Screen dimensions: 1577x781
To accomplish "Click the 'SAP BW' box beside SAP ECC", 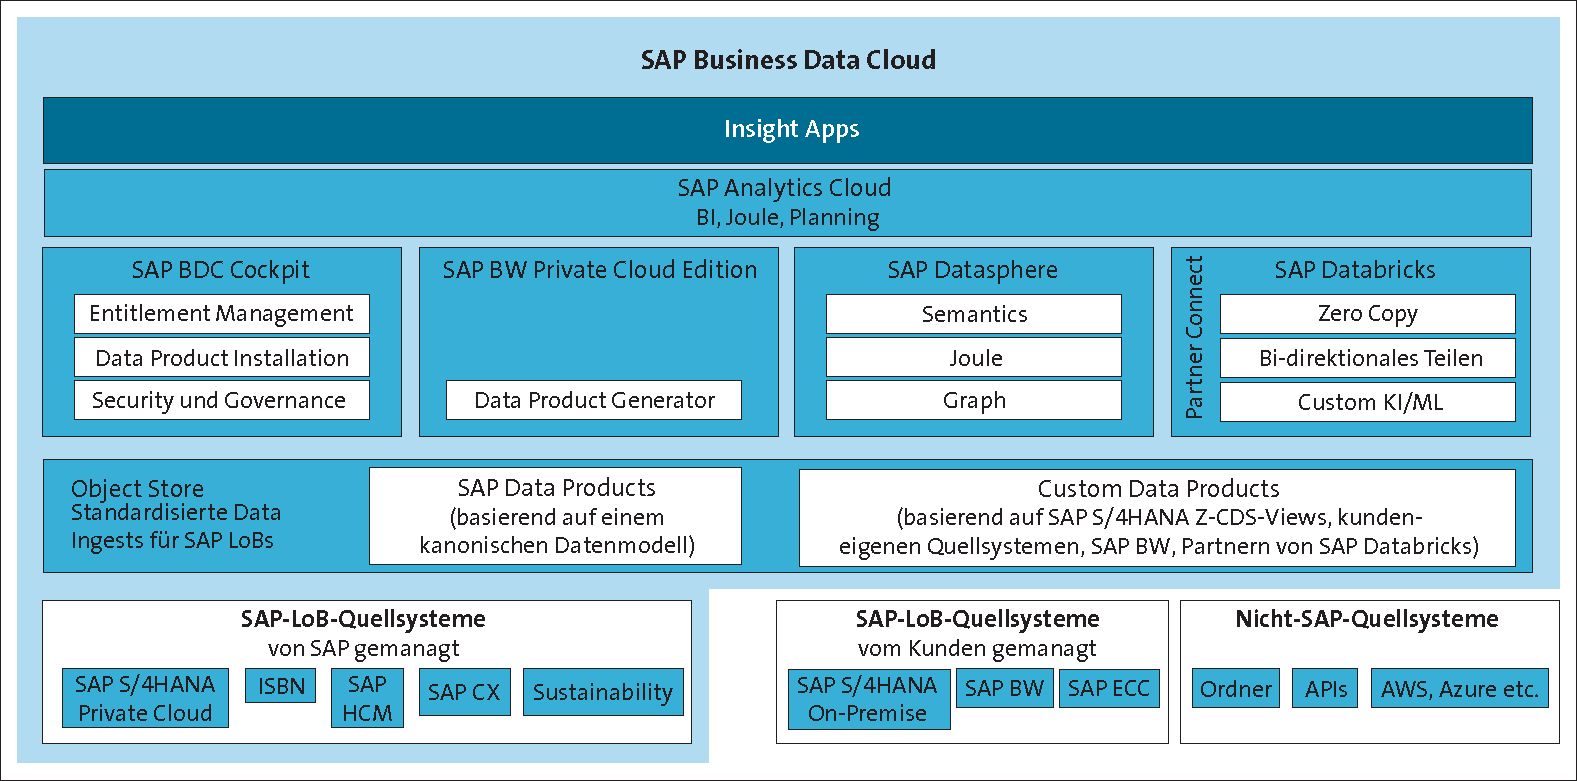I will click(1005, 688).
